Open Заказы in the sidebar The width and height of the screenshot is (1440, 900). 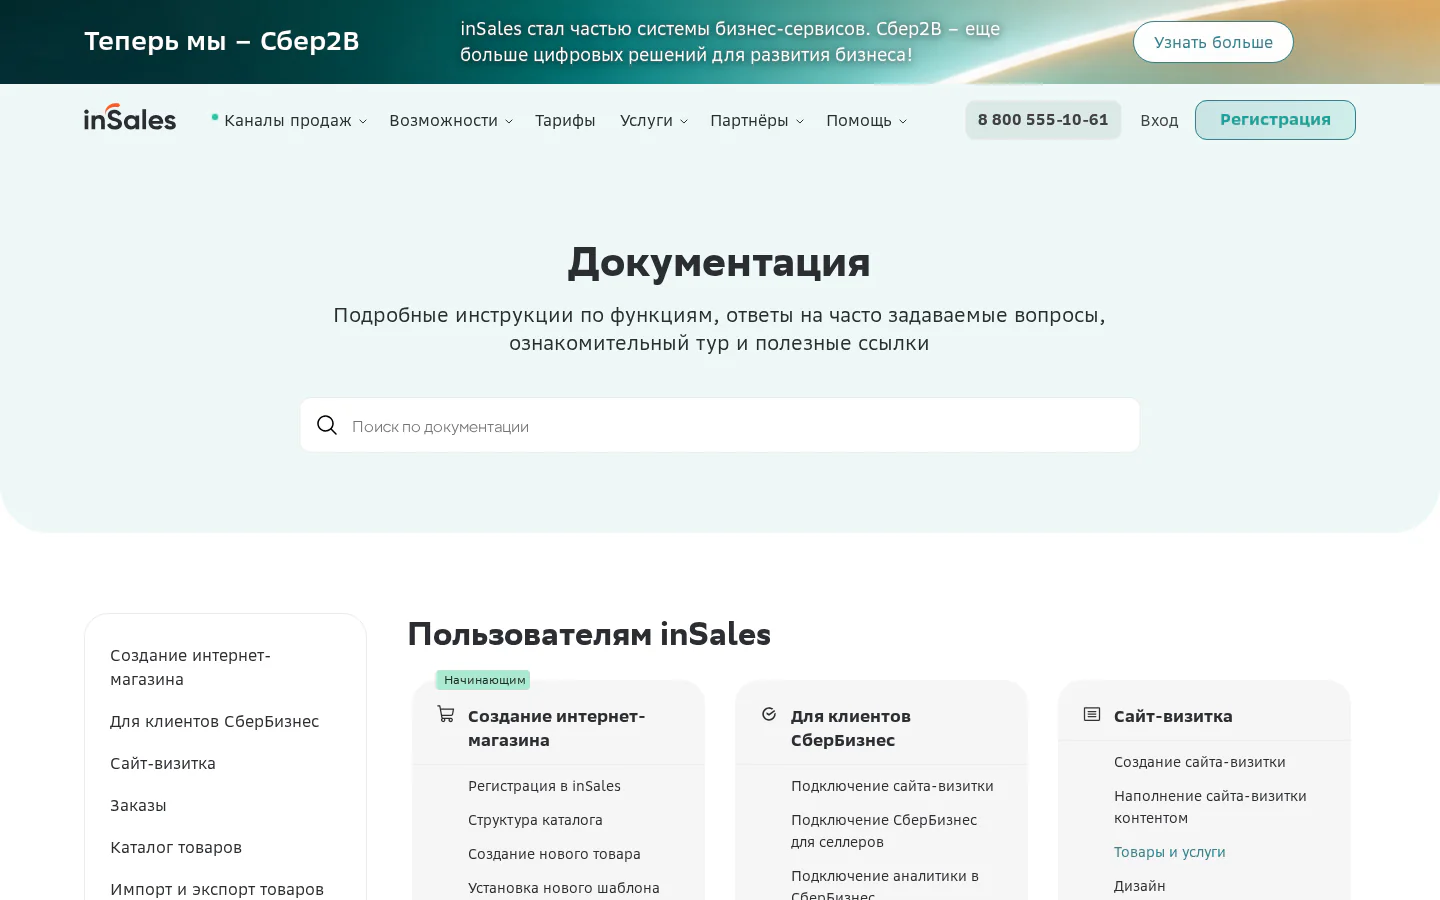tap(138, 805)
